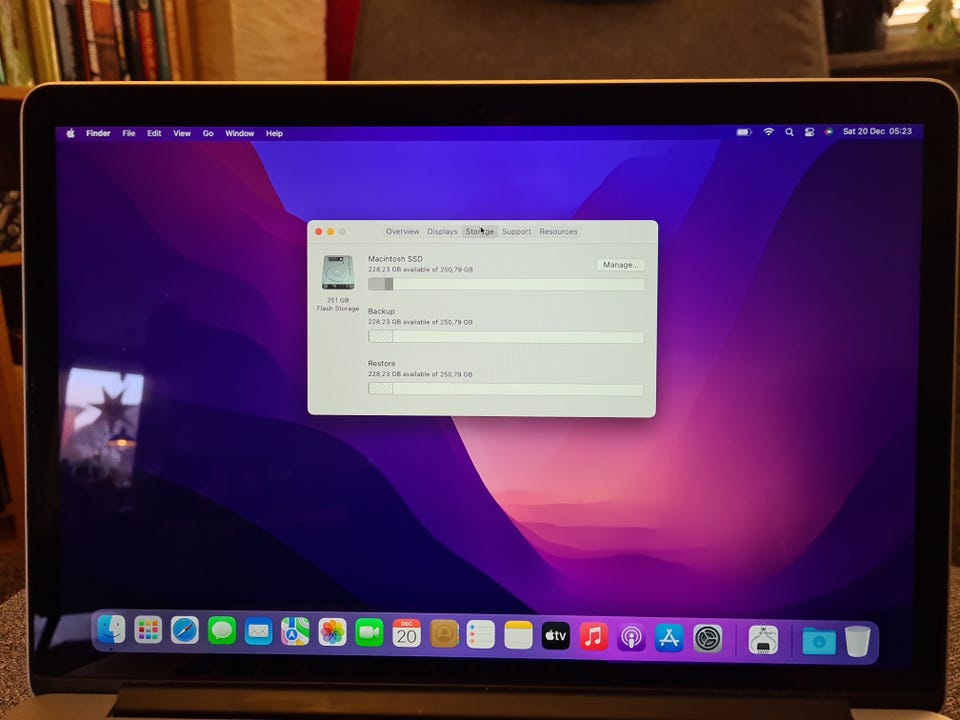This screenshot has width=960, height=720.
Task: Open the View menu
Action: [x=182, y=133]
